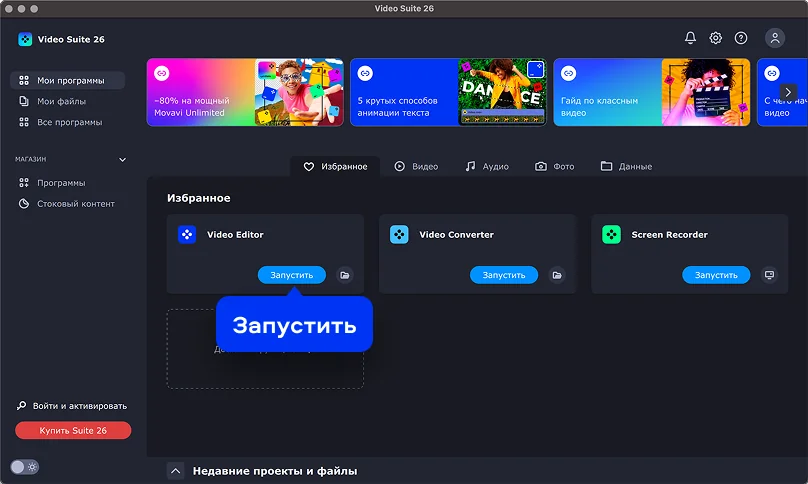Click the Купить Suite 26 button
The height and width of the screenshot is (484, 808).
coord(73,430)
